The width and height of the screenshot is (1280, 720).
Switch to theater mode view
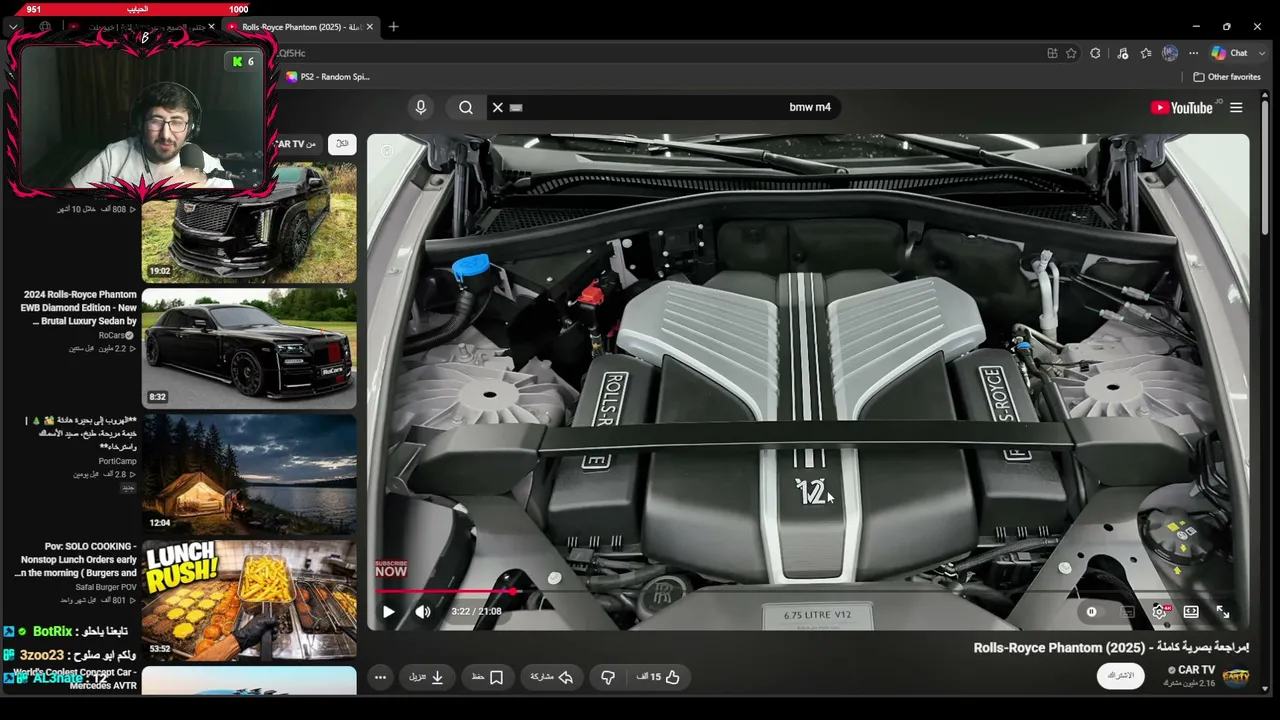coord(1191,612)
